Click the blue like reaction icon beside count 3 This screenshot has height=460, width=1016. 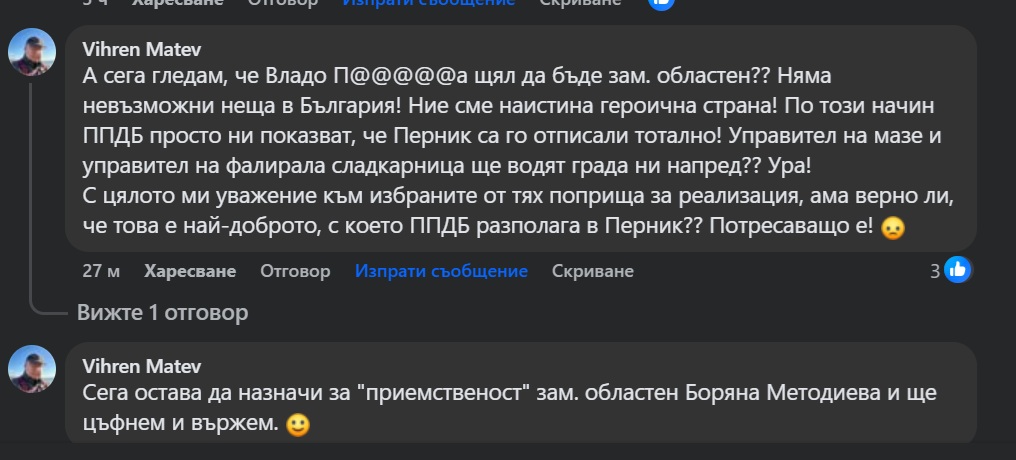pos(957,269)
